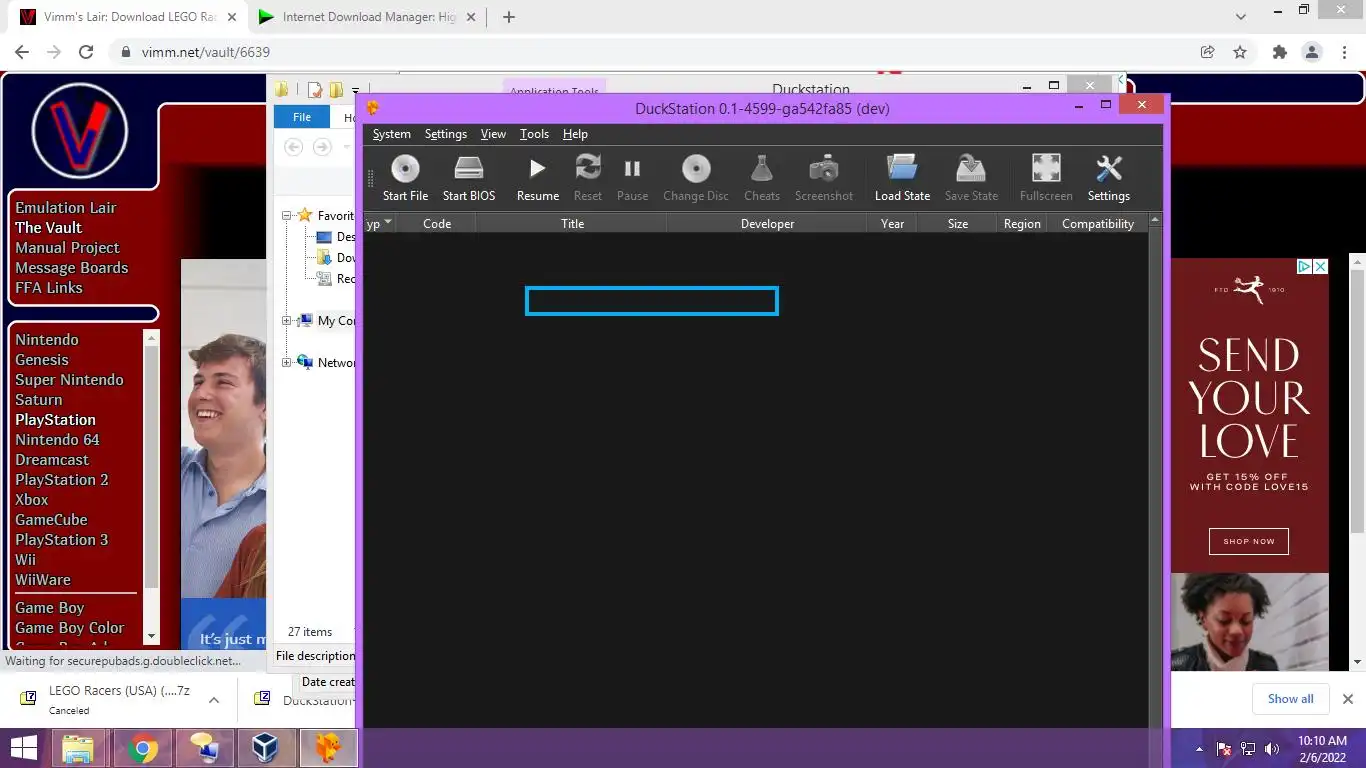This screenshot has width=1366, height=768.
Task: Sort game list by Year column
Action: pyautogui.click(x=892, y=224)
